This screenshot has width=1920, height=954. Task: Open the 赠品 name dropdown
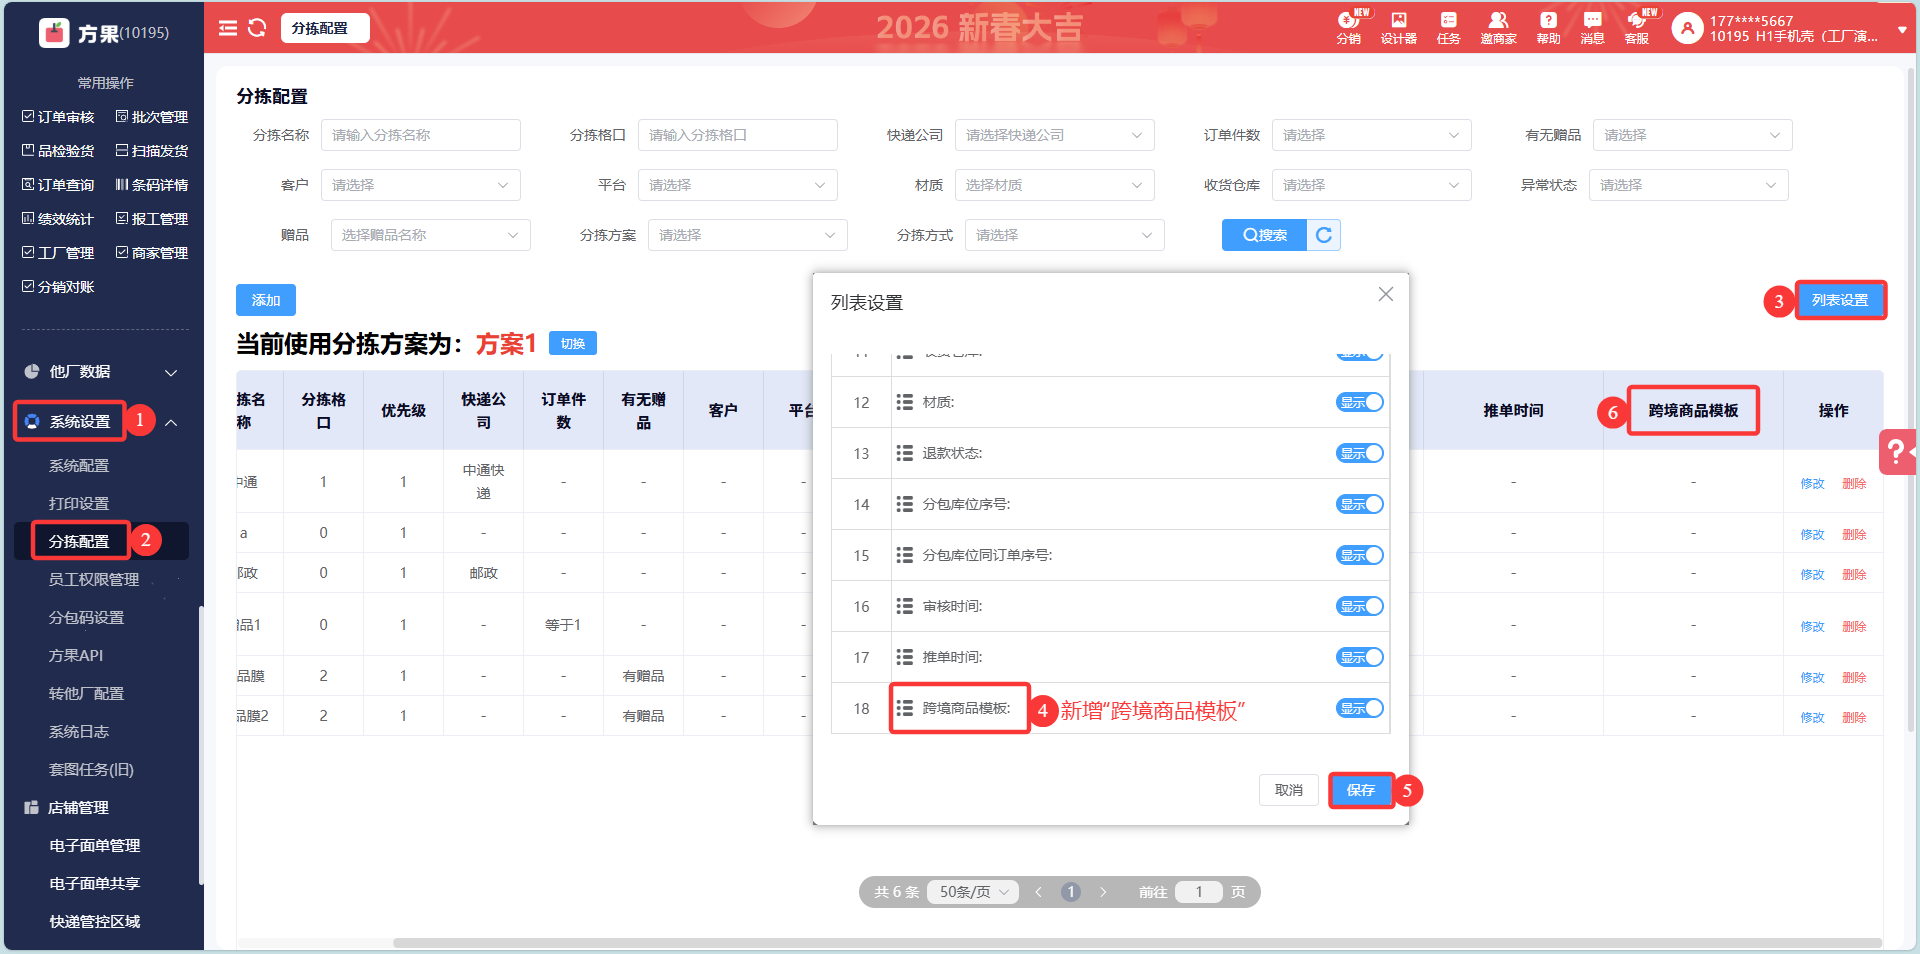pyautogui.click(x=430, y=235)
